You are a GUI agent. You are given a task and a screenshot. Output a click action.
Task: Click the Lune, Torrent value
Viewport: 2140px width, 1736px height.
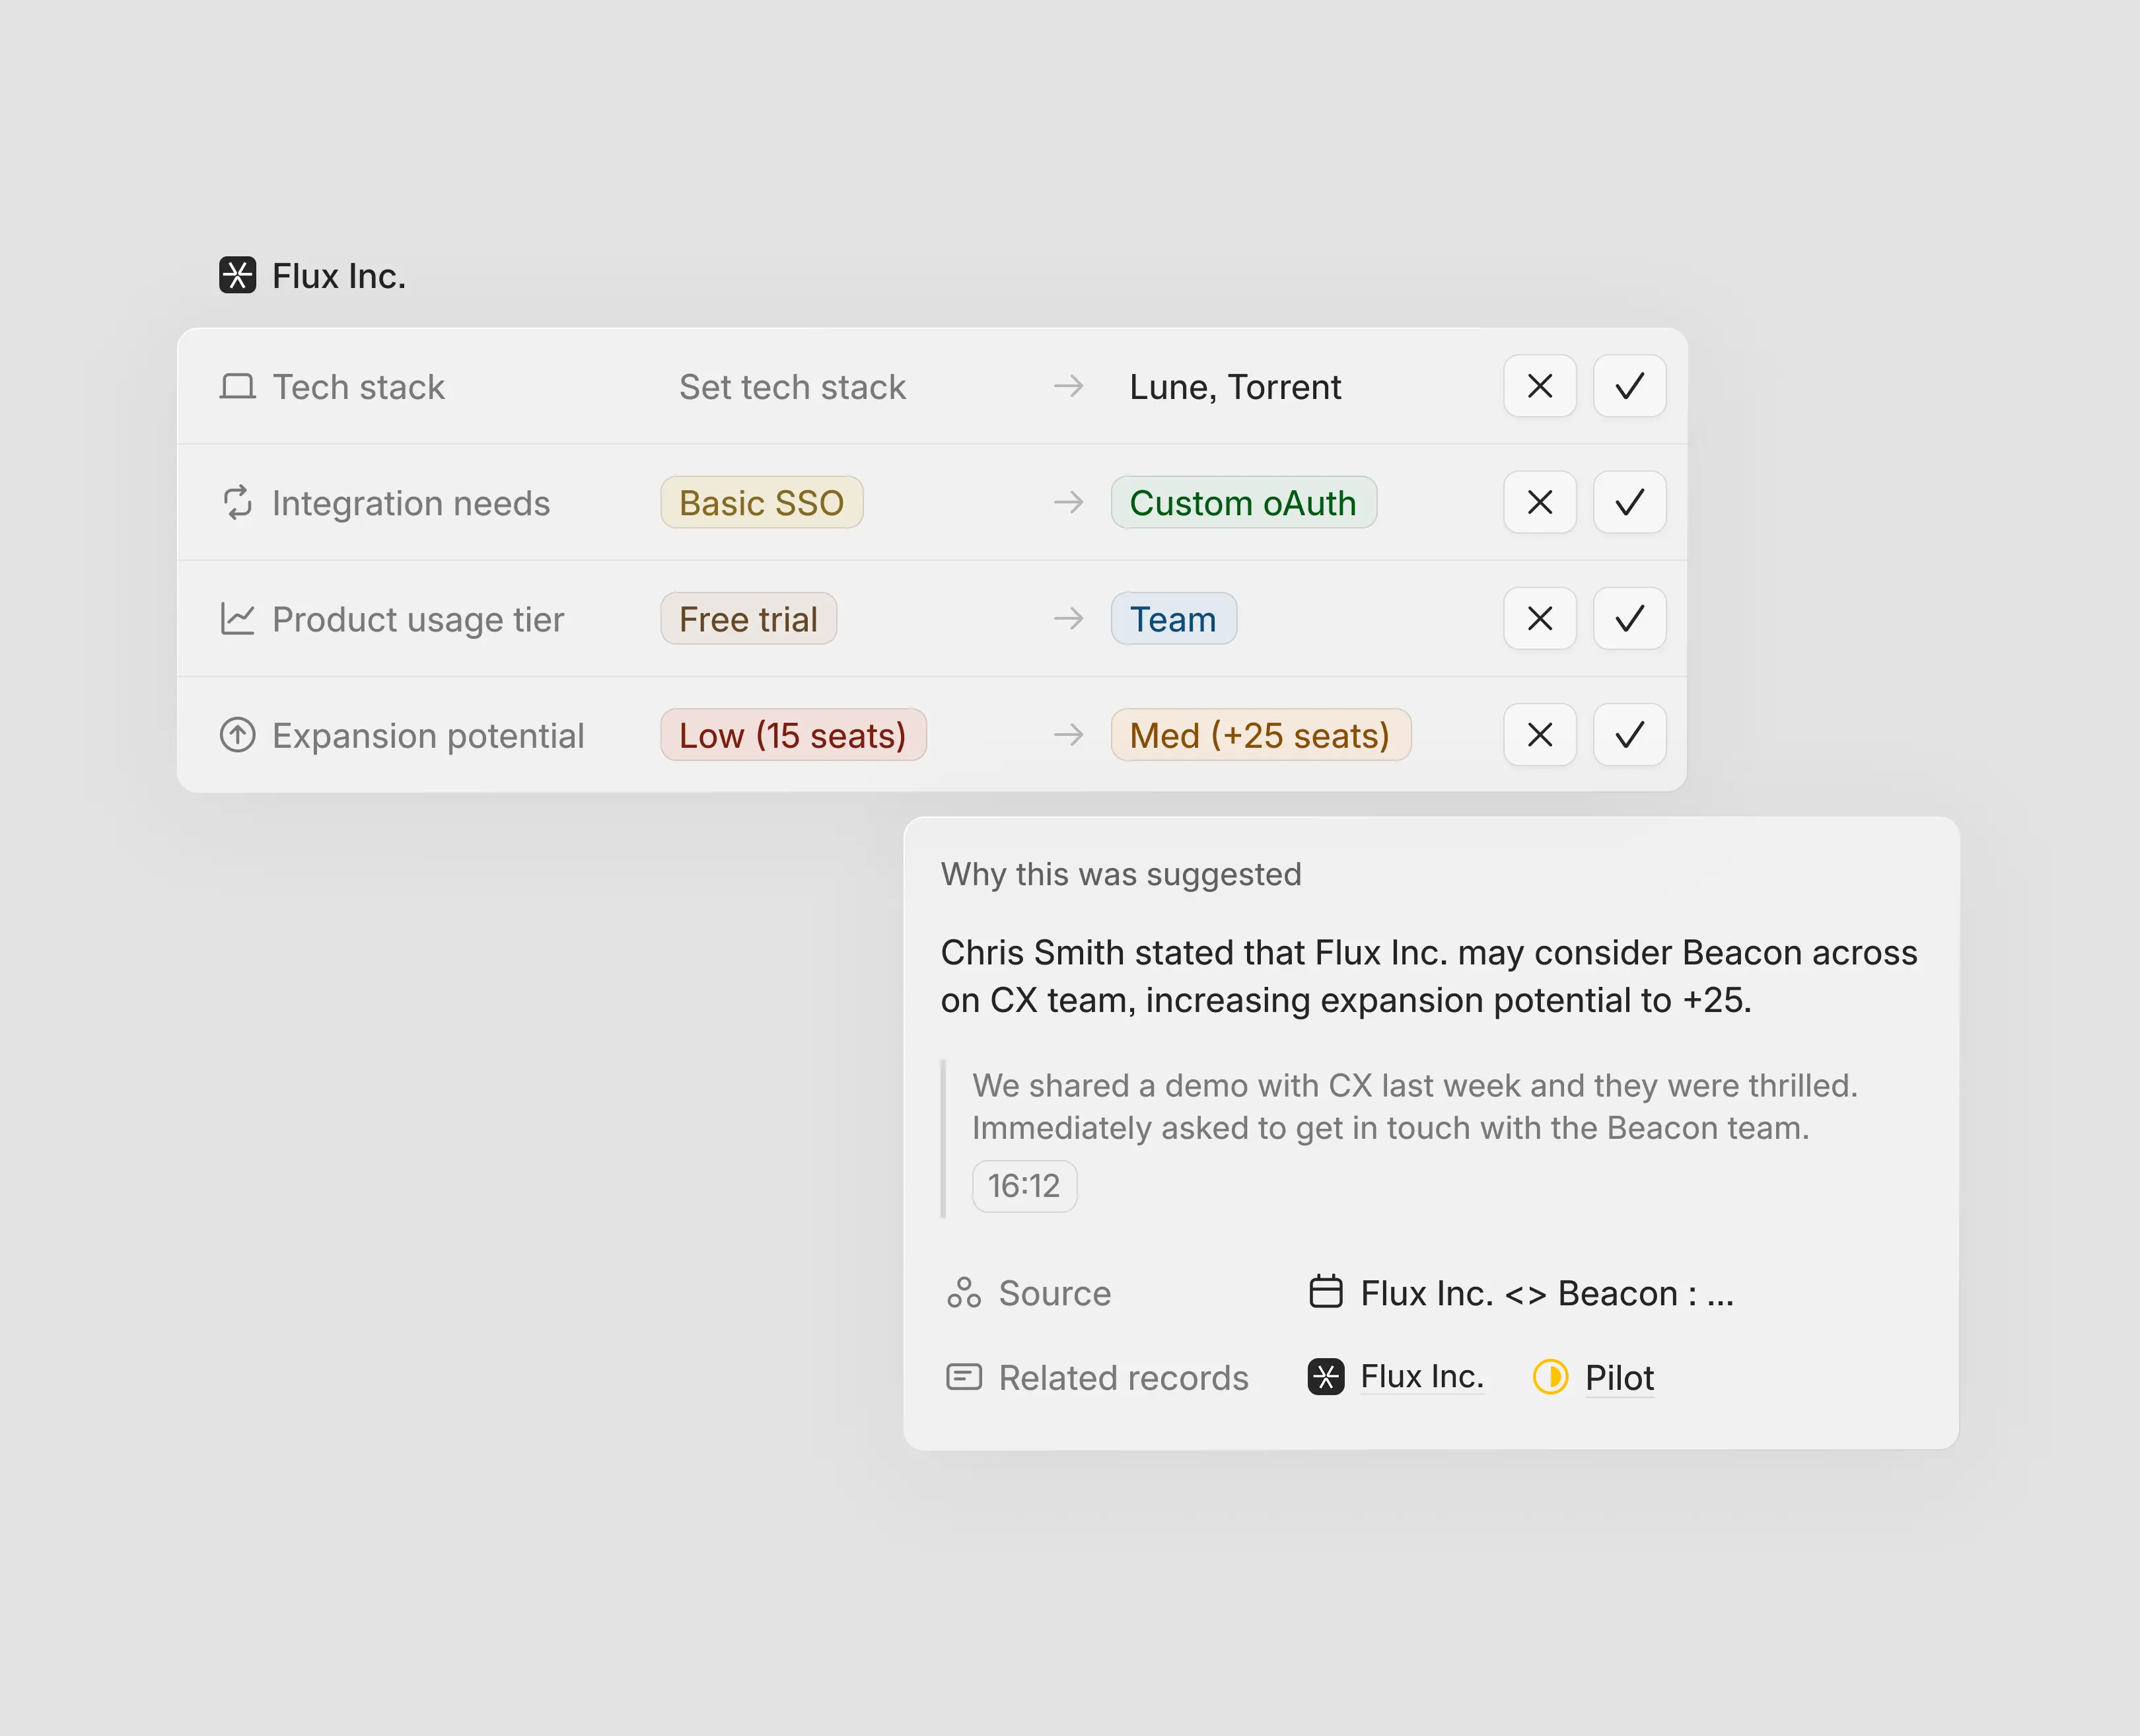1235,387
